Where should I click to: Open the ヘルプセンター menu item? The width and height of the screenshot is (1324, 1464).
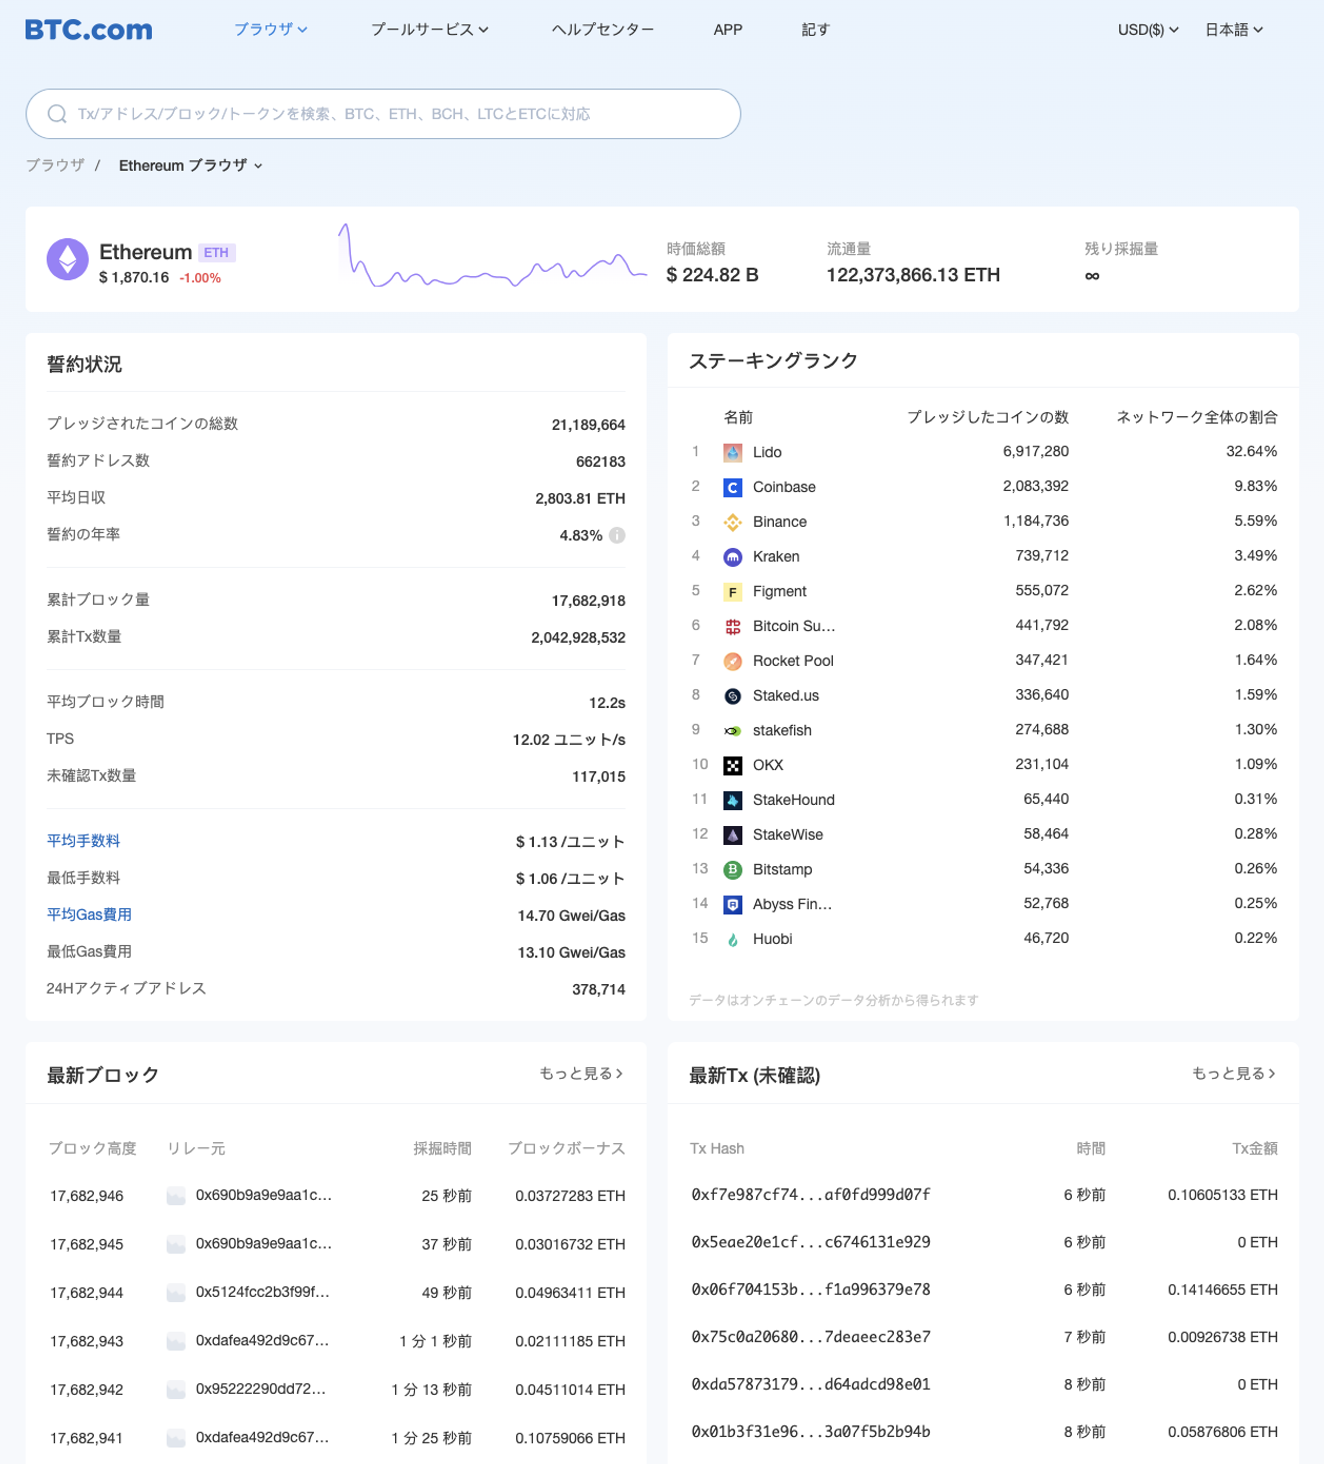click(602, 29)
